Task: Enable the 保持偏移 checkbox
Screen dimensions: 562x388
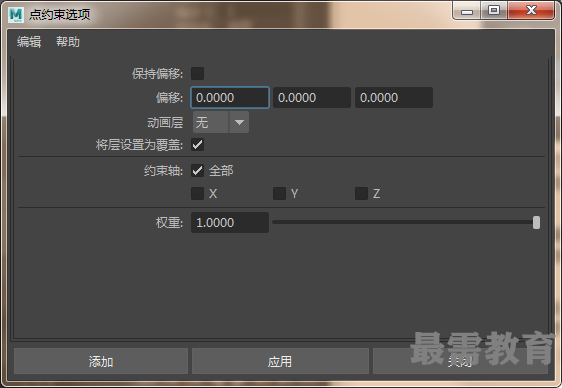Action: click(197, 73)
